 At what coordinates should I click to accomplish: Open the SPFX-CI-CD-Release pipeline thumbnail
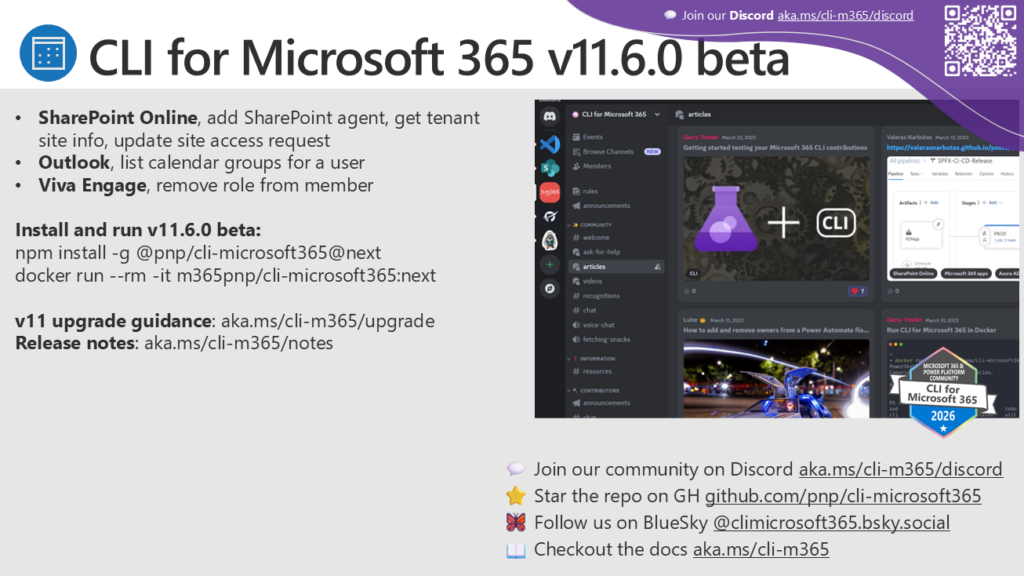[x=952, y=217]
